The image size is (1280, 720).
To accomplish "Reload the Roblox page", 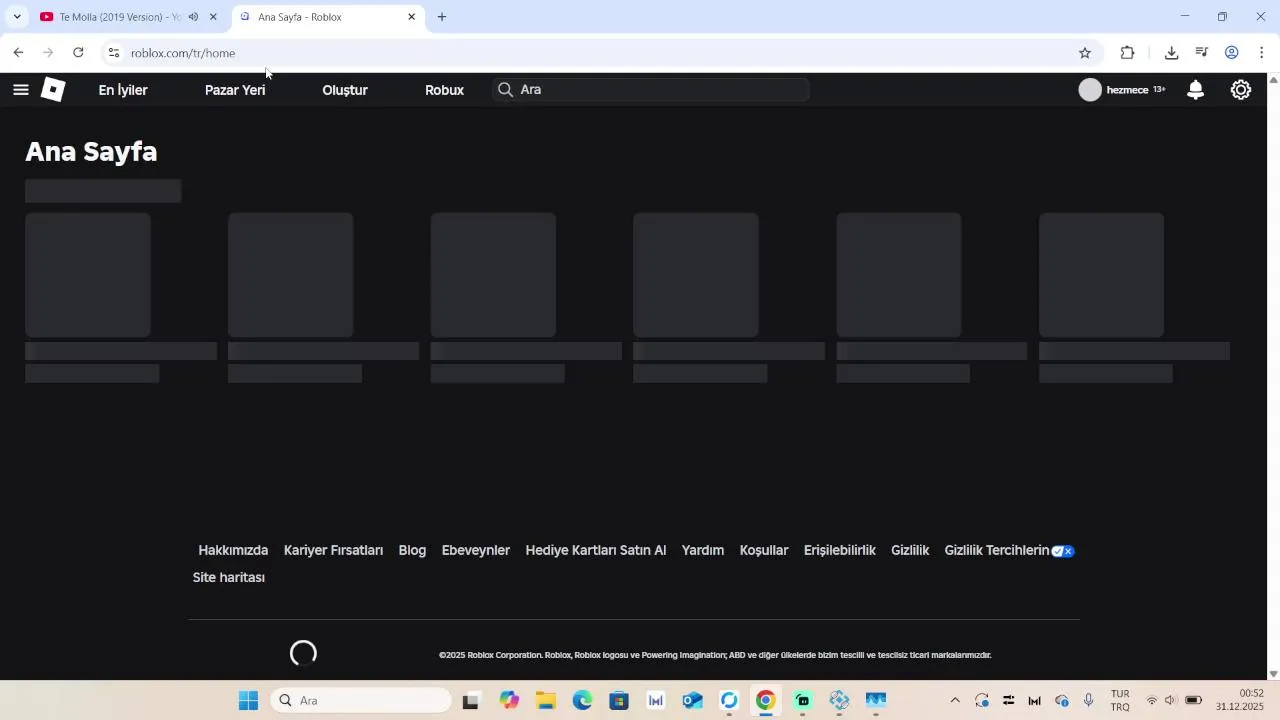I will pos(78,53).
